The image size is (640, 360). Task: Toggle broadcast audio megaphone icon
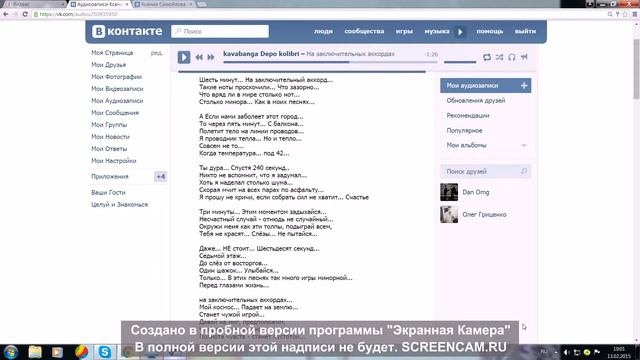524,57
